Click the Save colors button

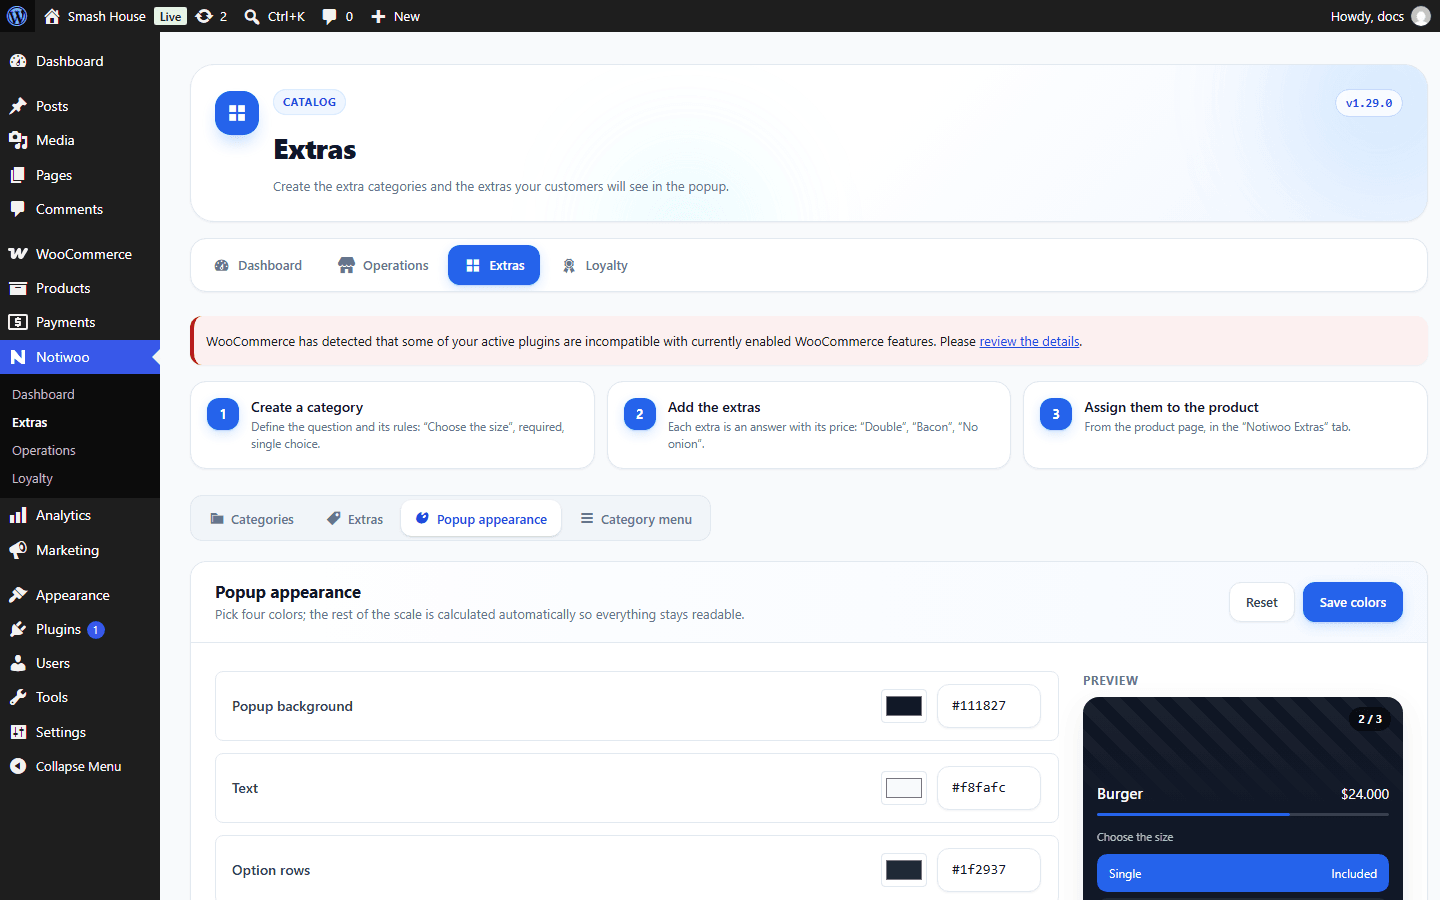point(1352,602)
